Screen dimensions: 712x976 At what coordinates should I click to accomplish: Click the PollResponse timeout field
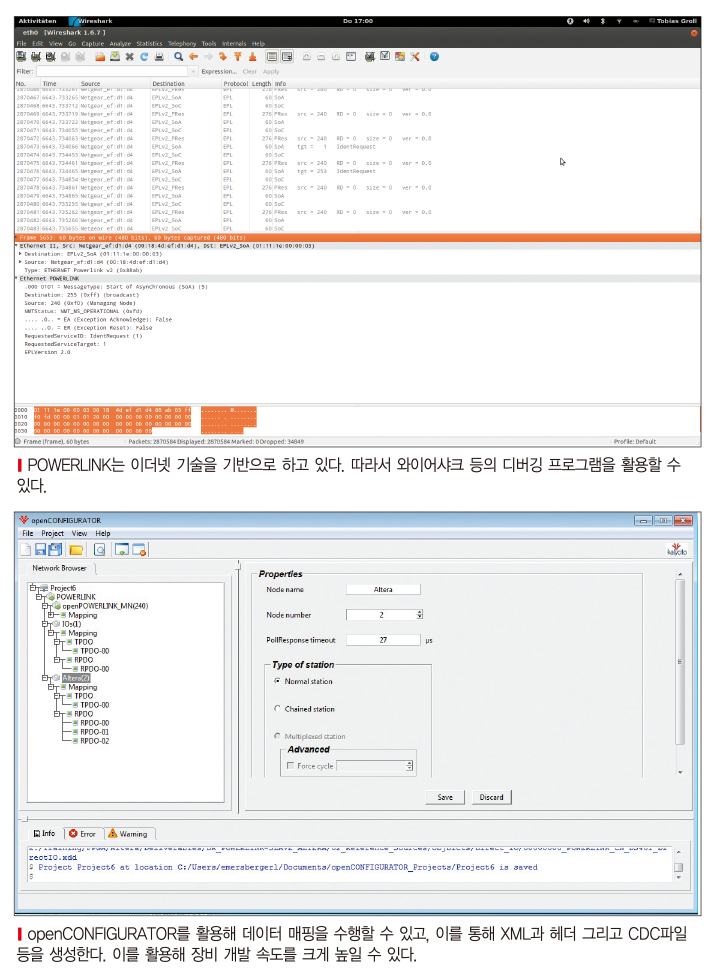click(383, 640)
